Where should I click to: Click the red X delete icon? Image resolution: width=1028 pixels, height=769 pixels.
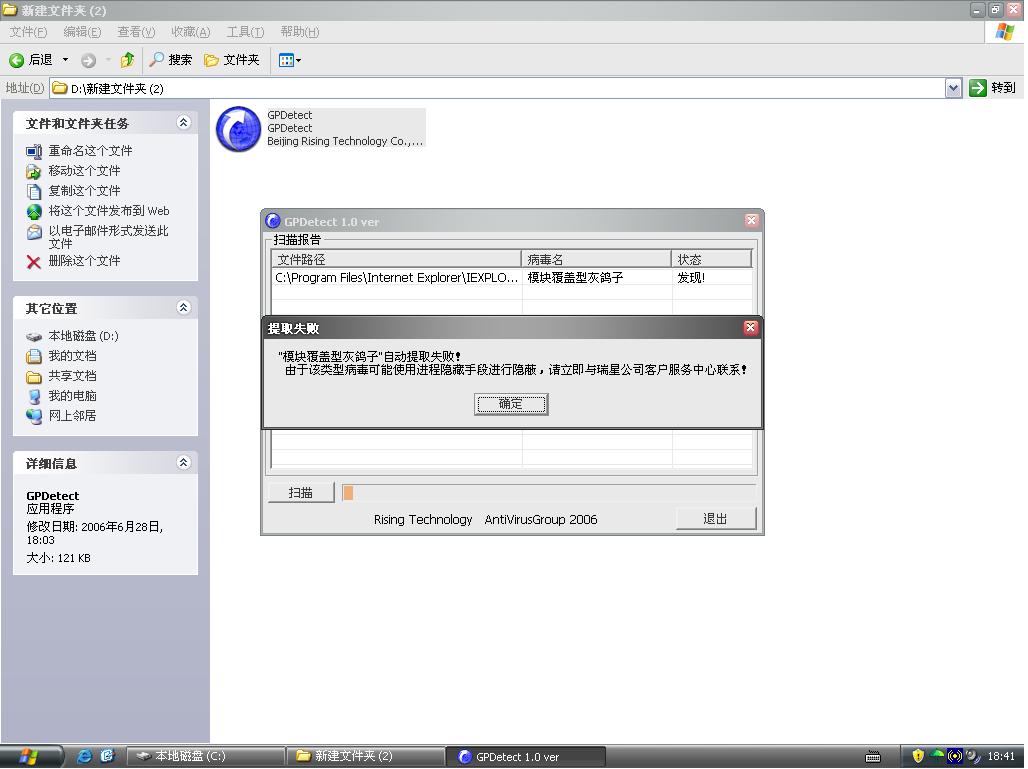pyautogui.click(x=33, y=262)
